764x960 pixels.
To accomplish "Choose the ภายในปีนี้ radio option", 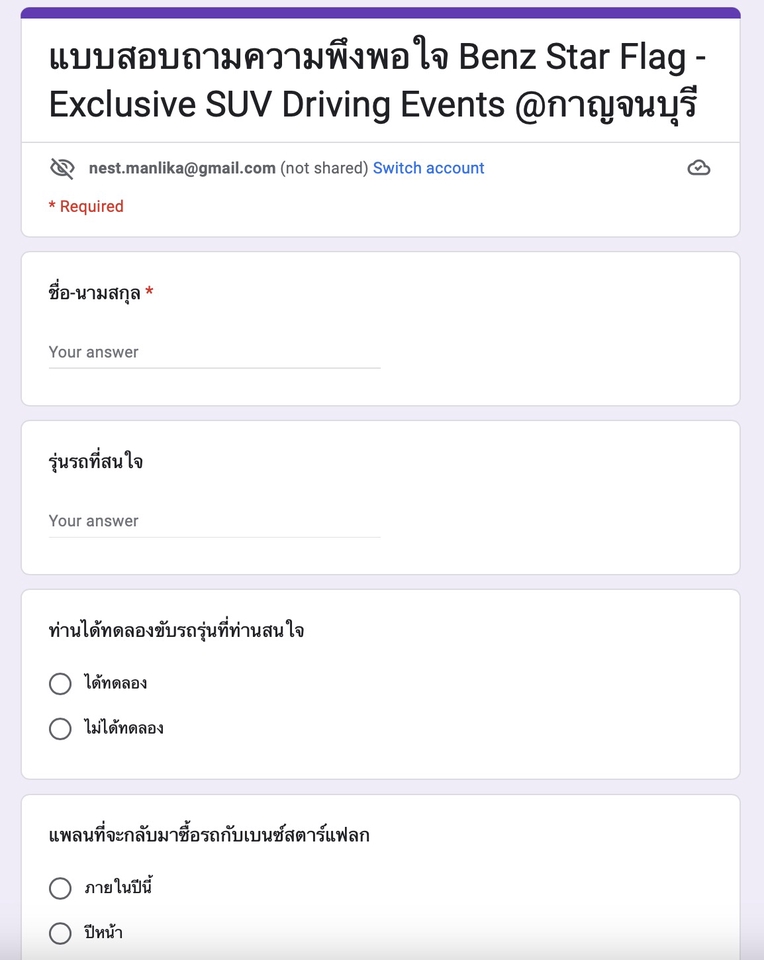I will point(60,888).
